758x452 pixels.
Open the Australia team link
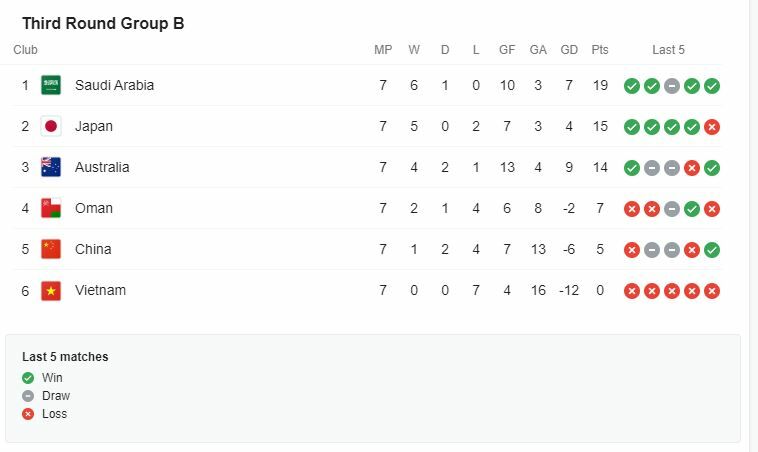102,167
